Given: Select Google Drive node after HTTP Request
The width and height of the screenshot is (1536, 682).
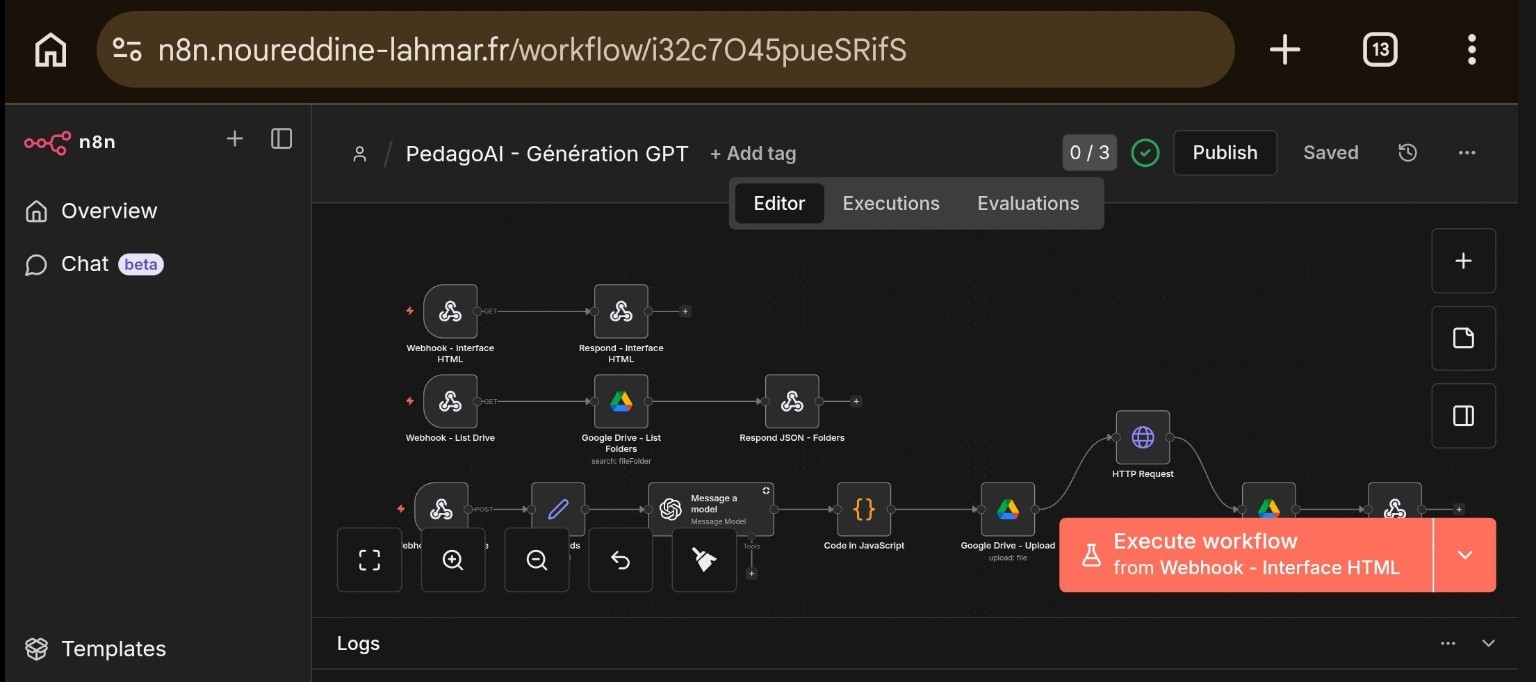Looking at the screenshot, I should click(1269, 500).
